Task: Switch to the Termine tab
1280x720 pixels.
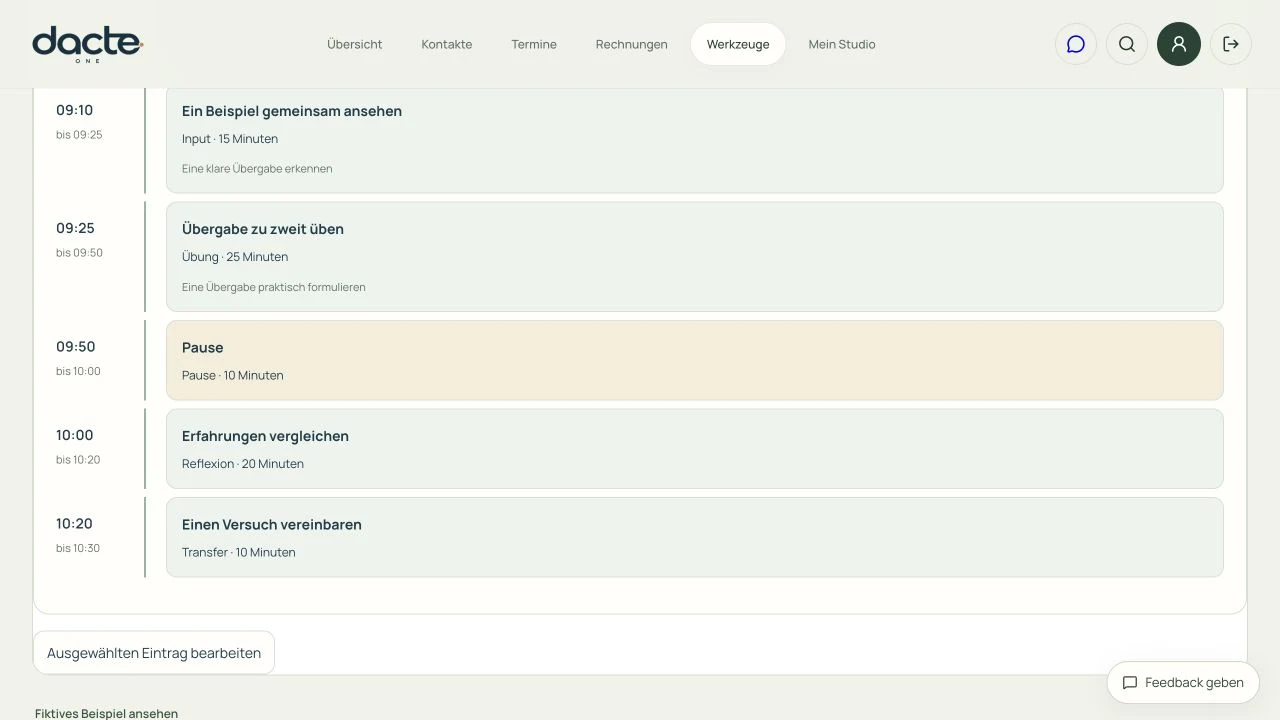Action: coord(534,44)
